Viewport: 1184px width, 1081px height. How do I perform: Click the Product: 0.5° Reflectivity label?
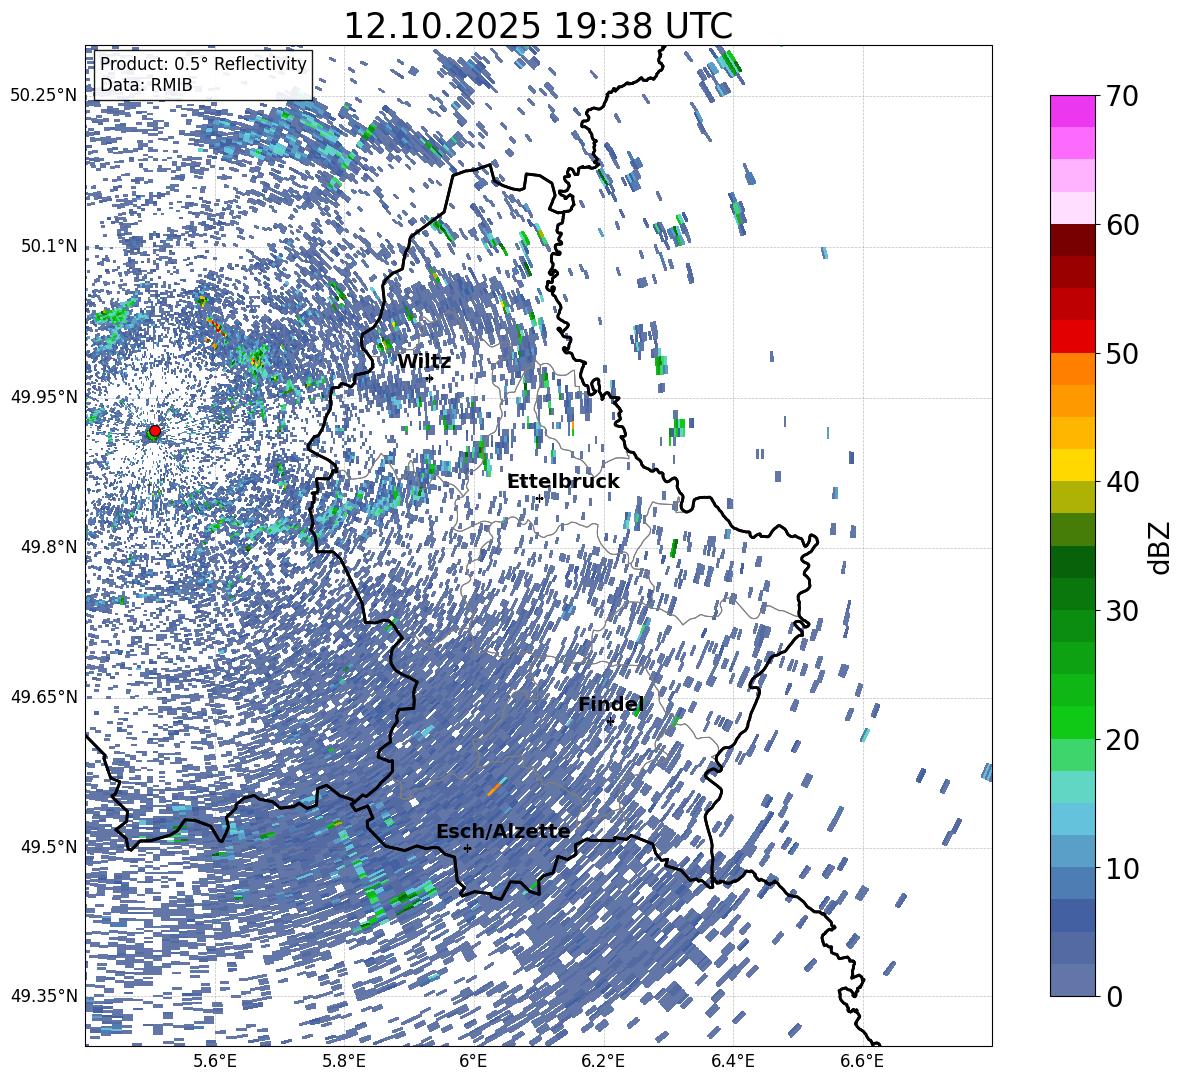click(203, 63)
